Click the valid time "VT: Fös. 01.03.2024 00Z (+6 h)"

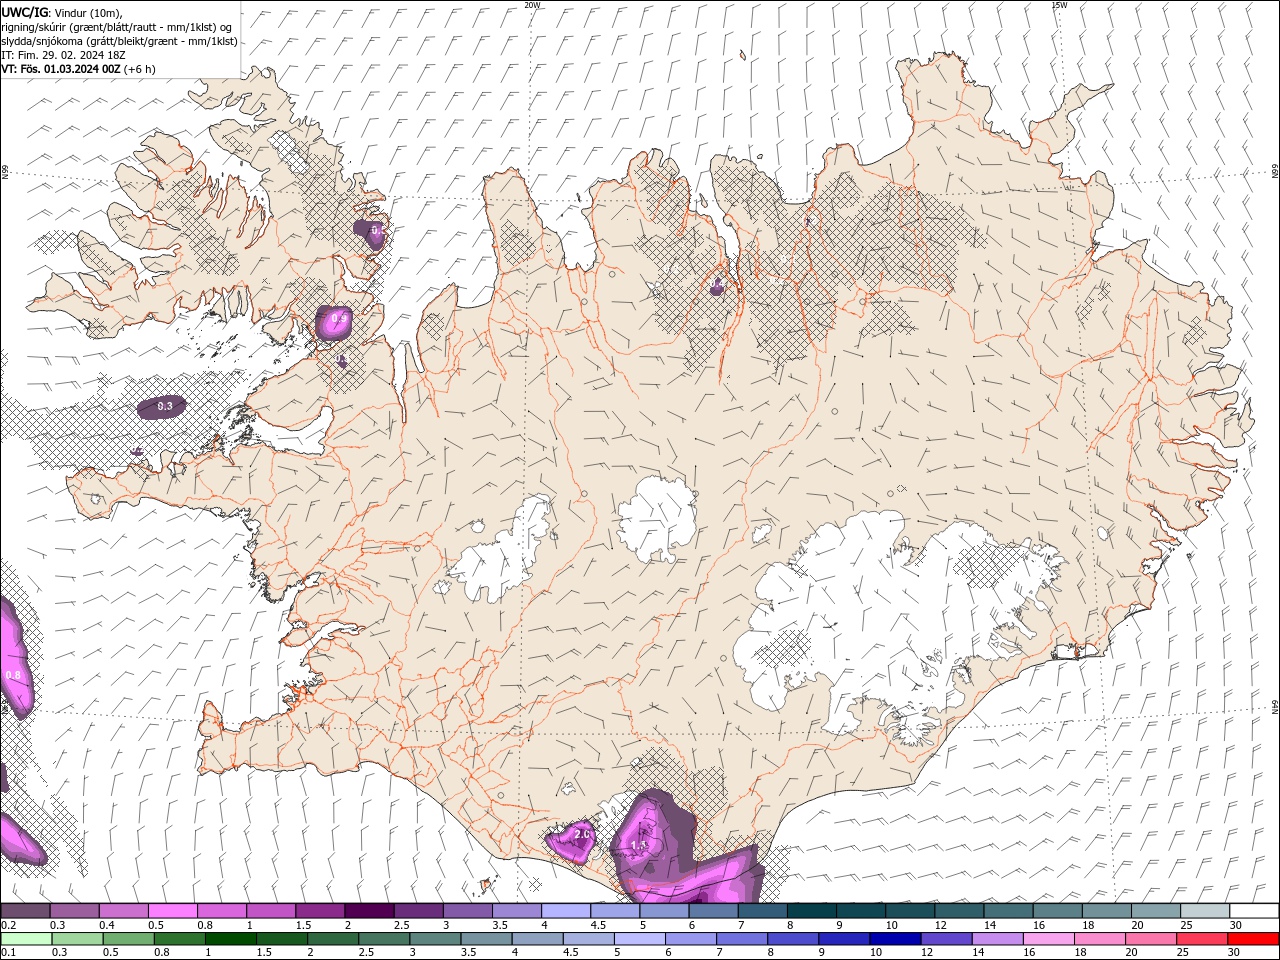click(x=78, y=69)
